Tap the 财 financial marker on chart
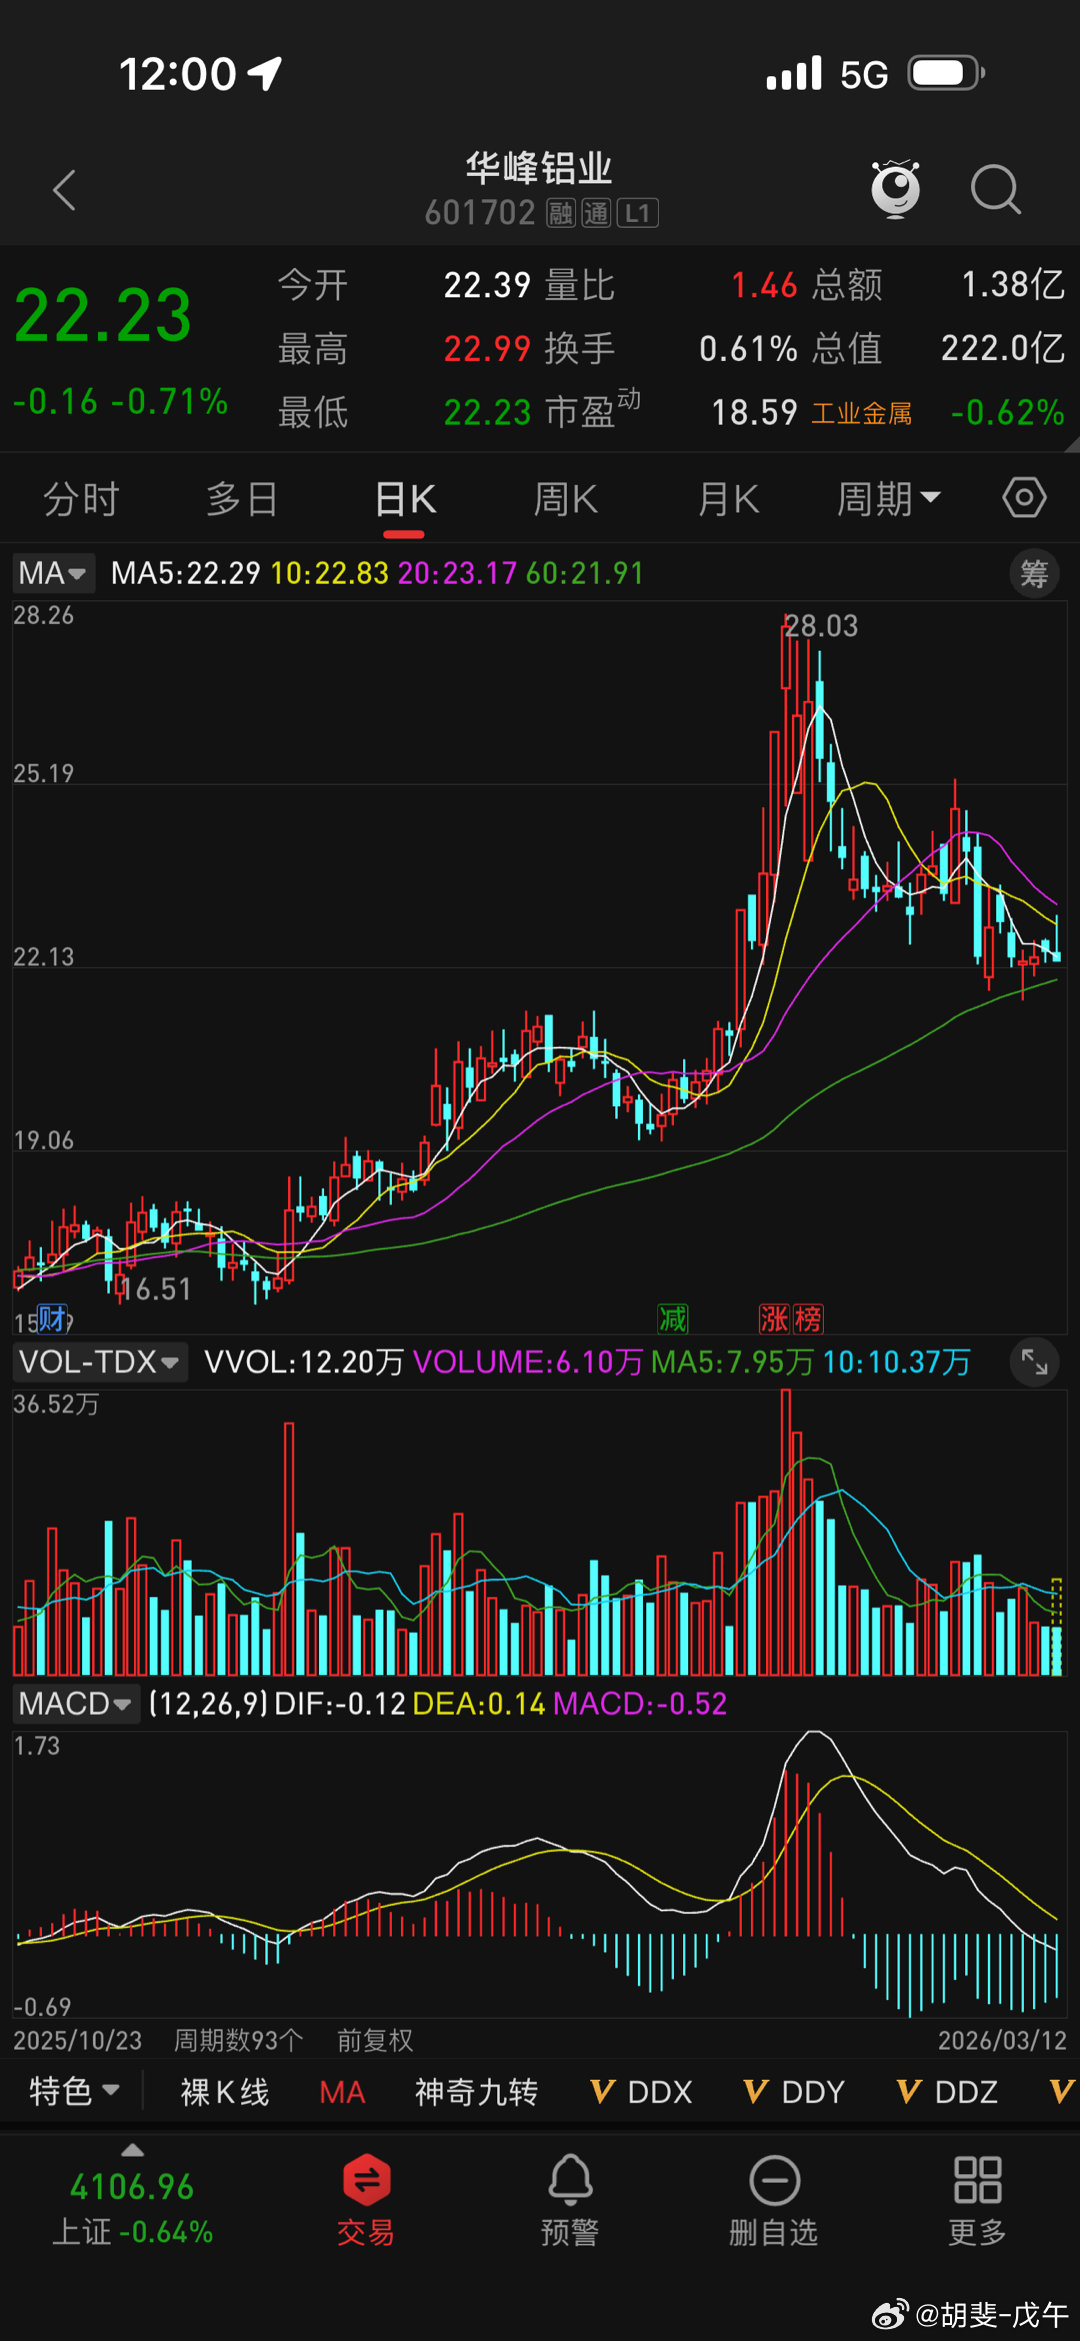The width and height of the screenshot is (1080, 2341). tap(52, 1318)
